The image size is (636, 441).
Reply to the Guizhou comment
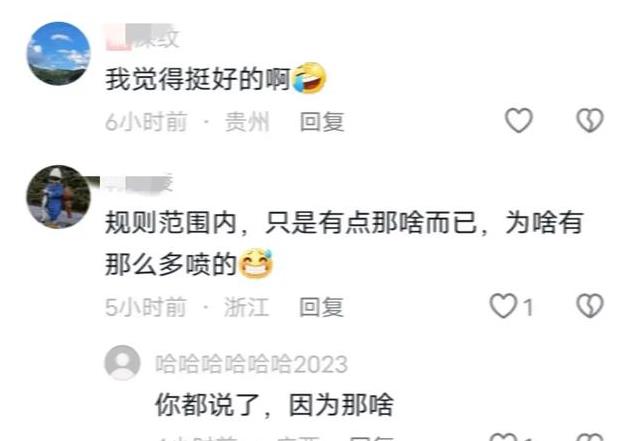(x=322, y=122)
